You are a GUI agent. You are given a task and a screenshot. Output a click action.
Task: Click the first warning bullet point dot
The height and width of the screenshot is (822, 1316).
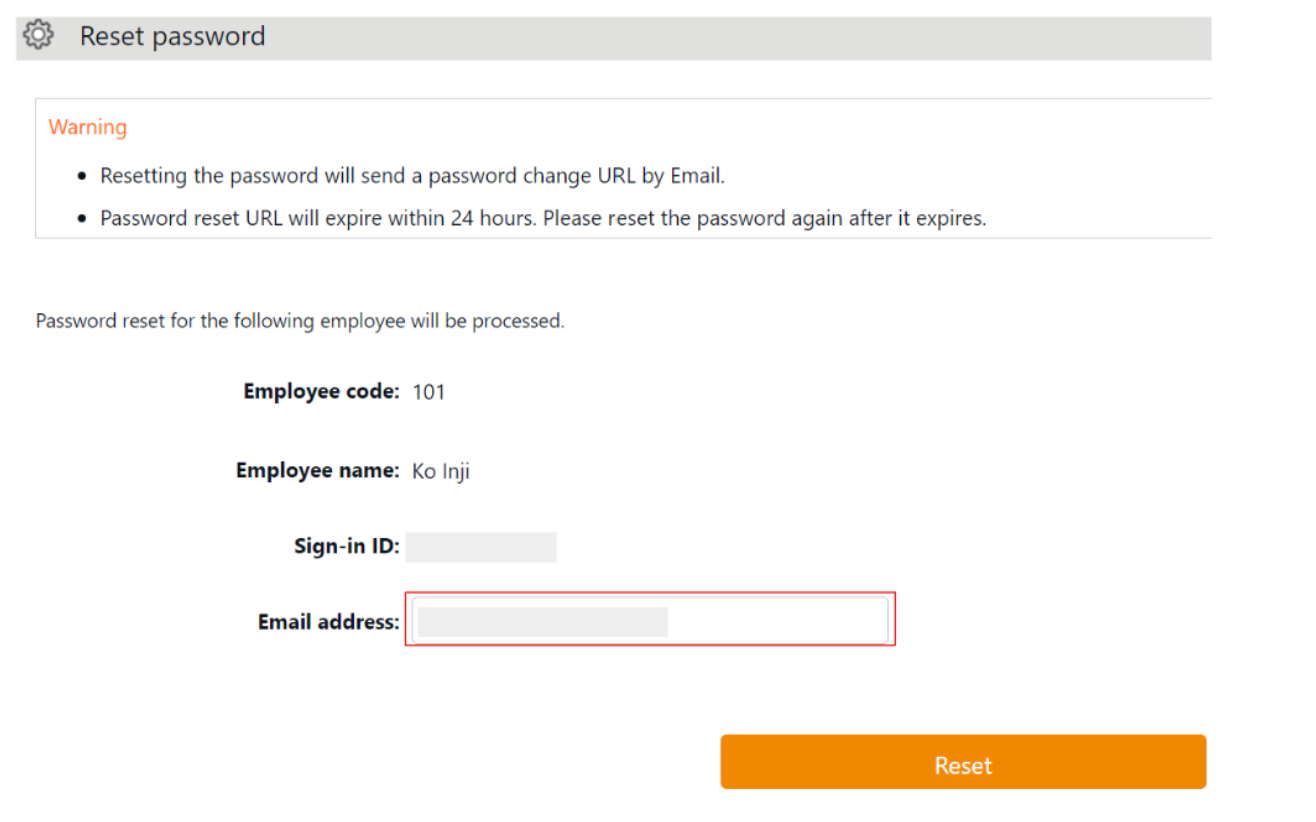(x=83, y=177)
